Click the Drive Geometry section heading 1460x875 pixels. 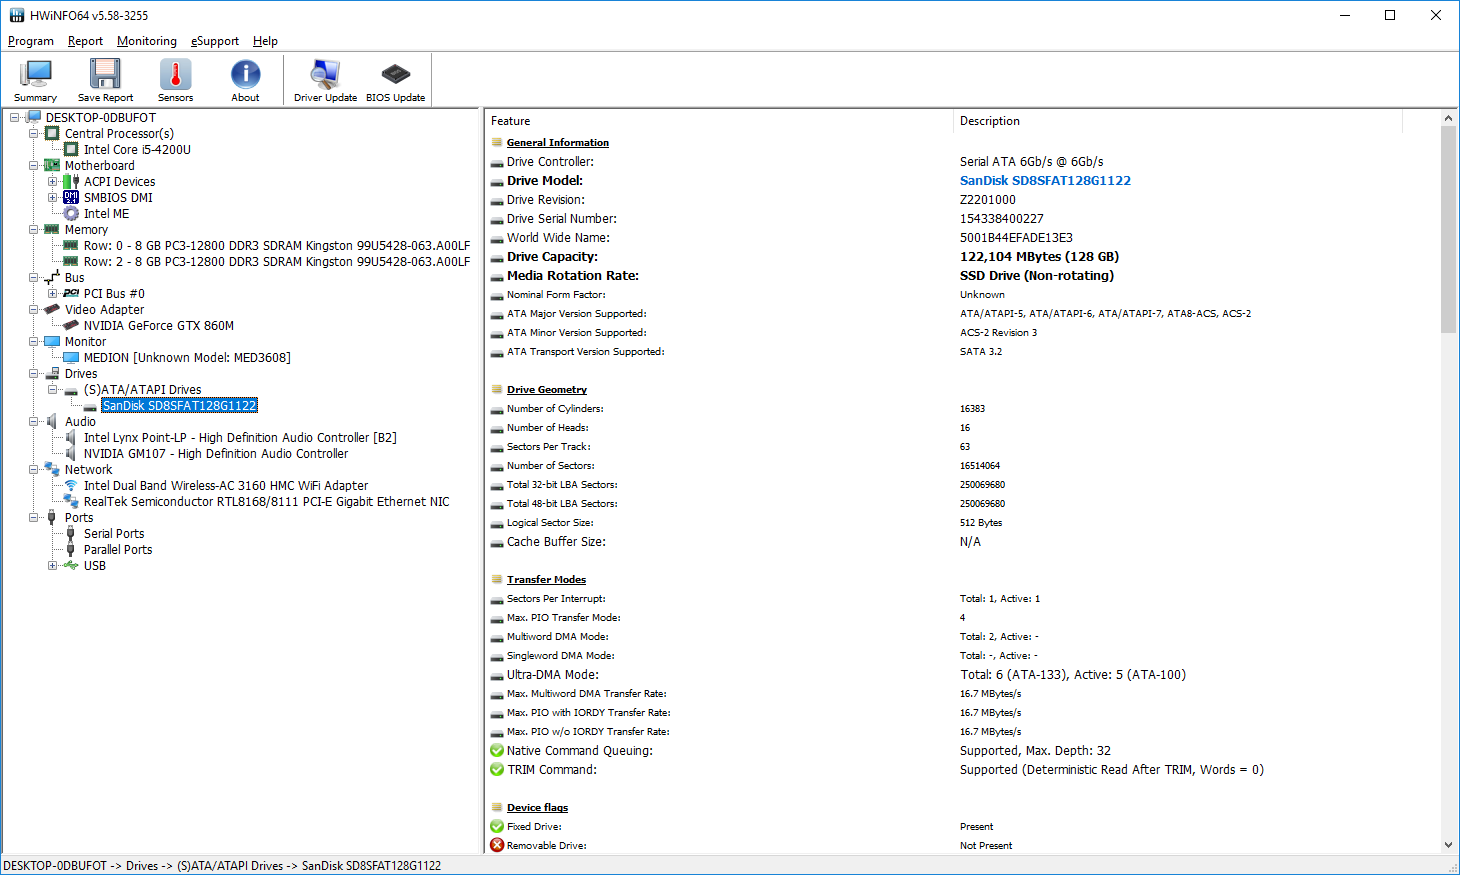pos(547,390)
